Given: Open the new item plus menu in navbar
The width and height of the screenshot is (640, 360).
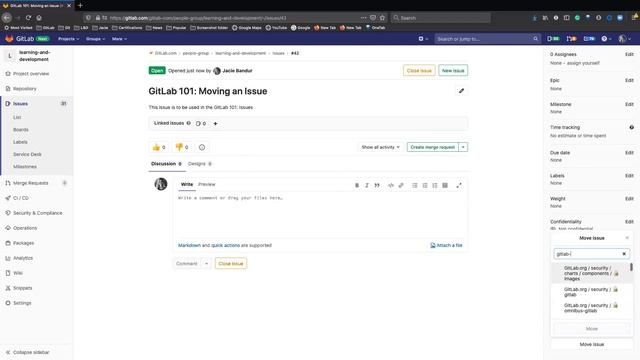Looking at the screenshot, I should (423, 39).
